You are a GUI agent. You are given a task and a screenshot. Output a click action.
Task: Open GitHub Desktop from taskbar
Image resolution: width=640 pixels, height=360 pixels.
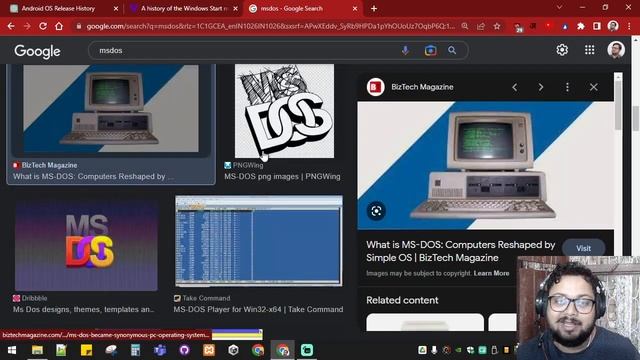(x=184, y=350)
